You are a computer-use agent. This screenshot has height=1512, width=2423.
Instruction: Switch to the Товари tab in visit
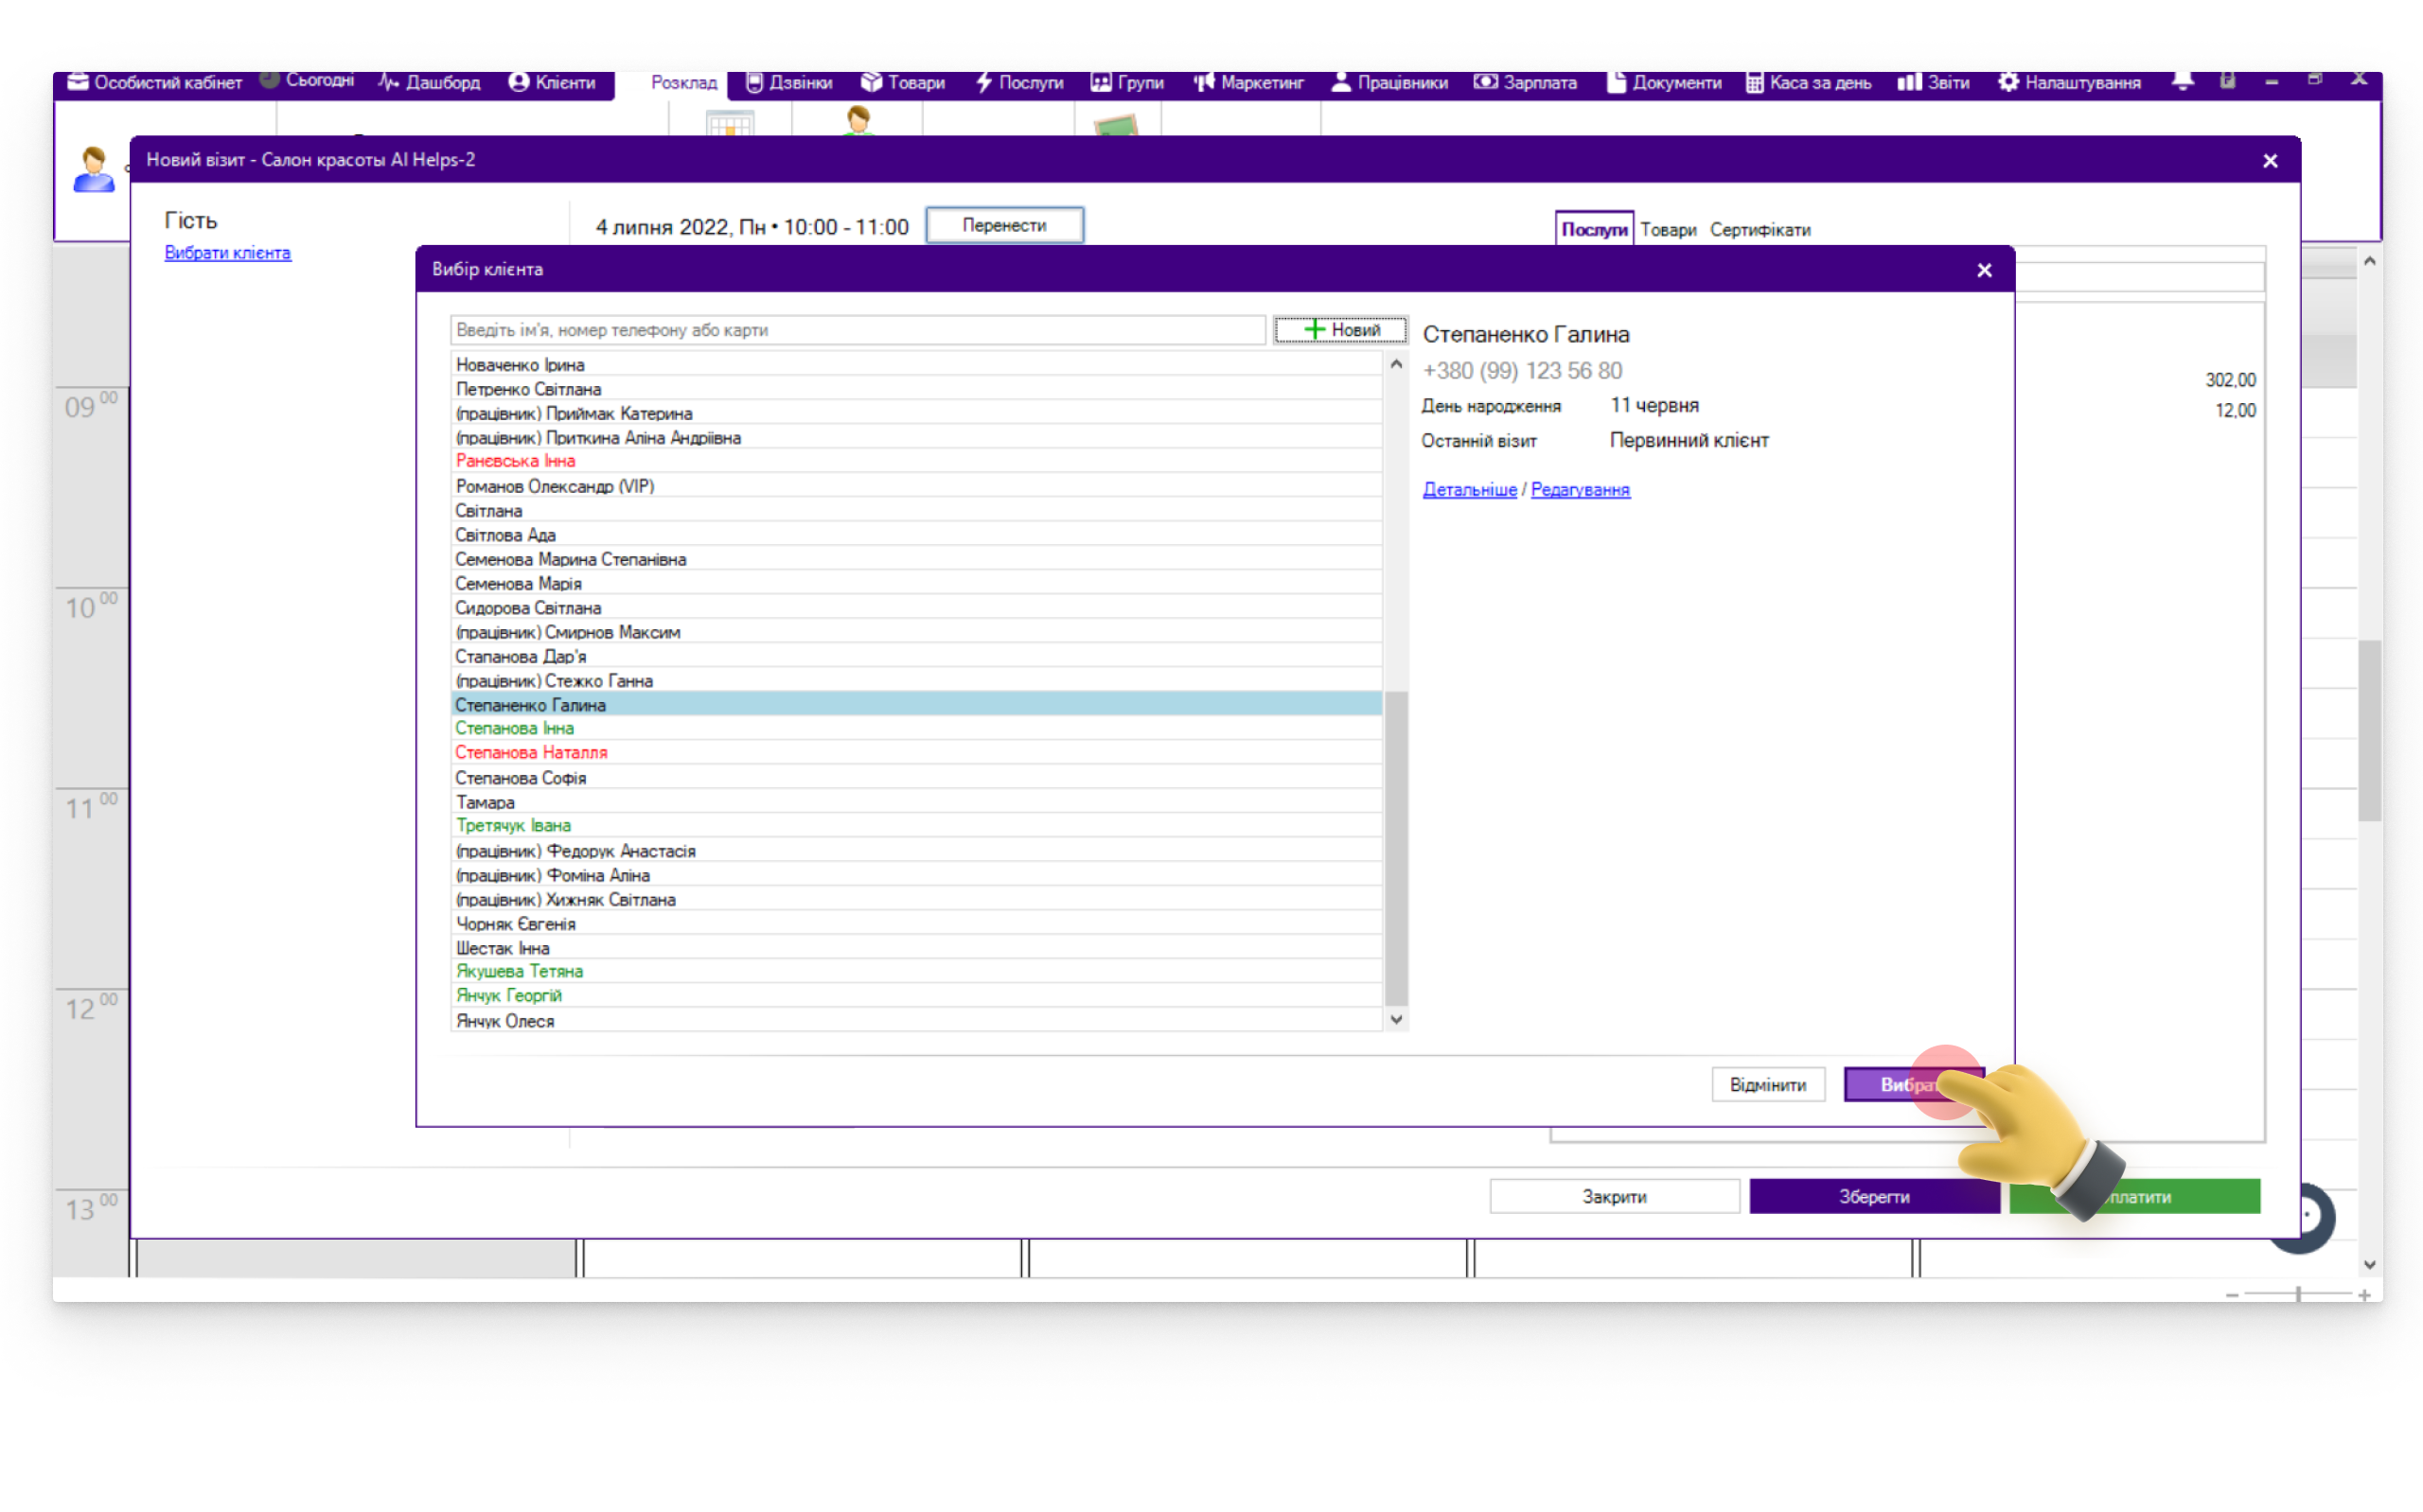(x=1667, y=230)
